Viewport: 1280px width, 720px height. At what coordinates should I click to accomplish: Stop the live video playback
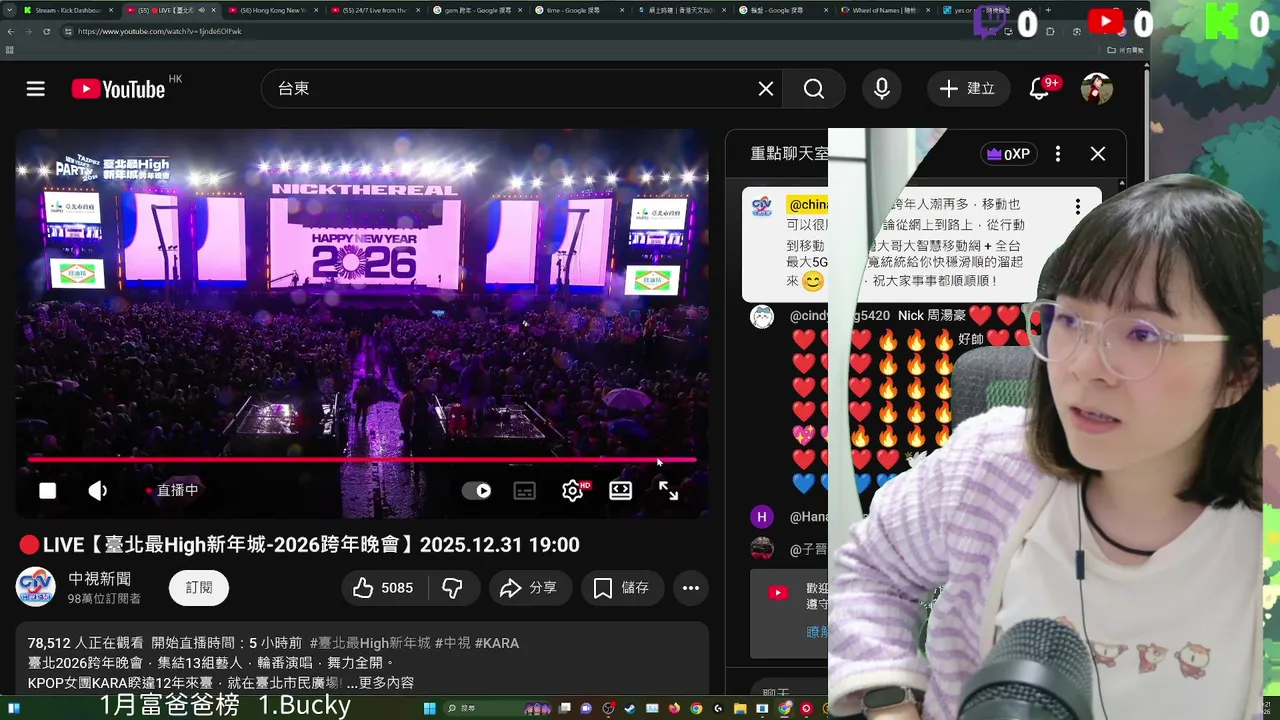[x=47, y=490]
